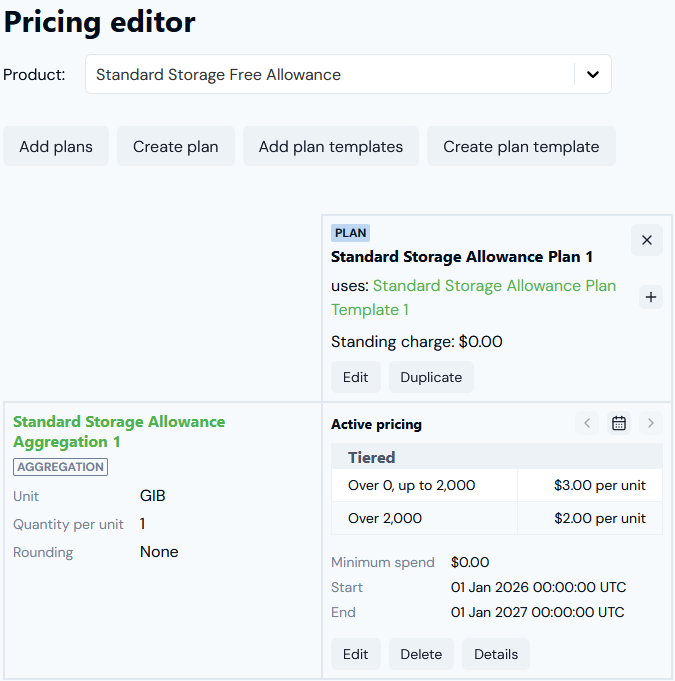Select the Over 0, up to 2,000 tier row
The height and width of the screenshot is (681, 675).
pyautogui.click(x=496, y=485)
